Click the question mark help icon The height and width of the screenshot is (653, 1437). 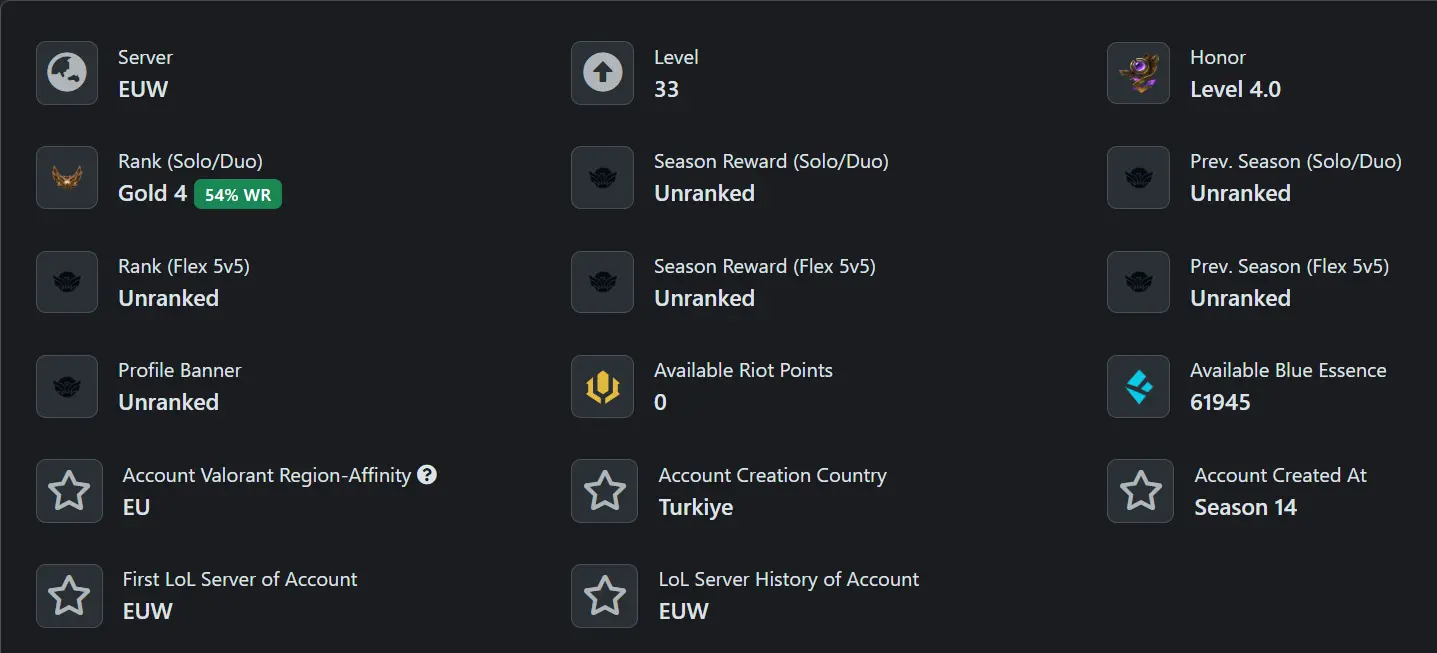(427, 475)
